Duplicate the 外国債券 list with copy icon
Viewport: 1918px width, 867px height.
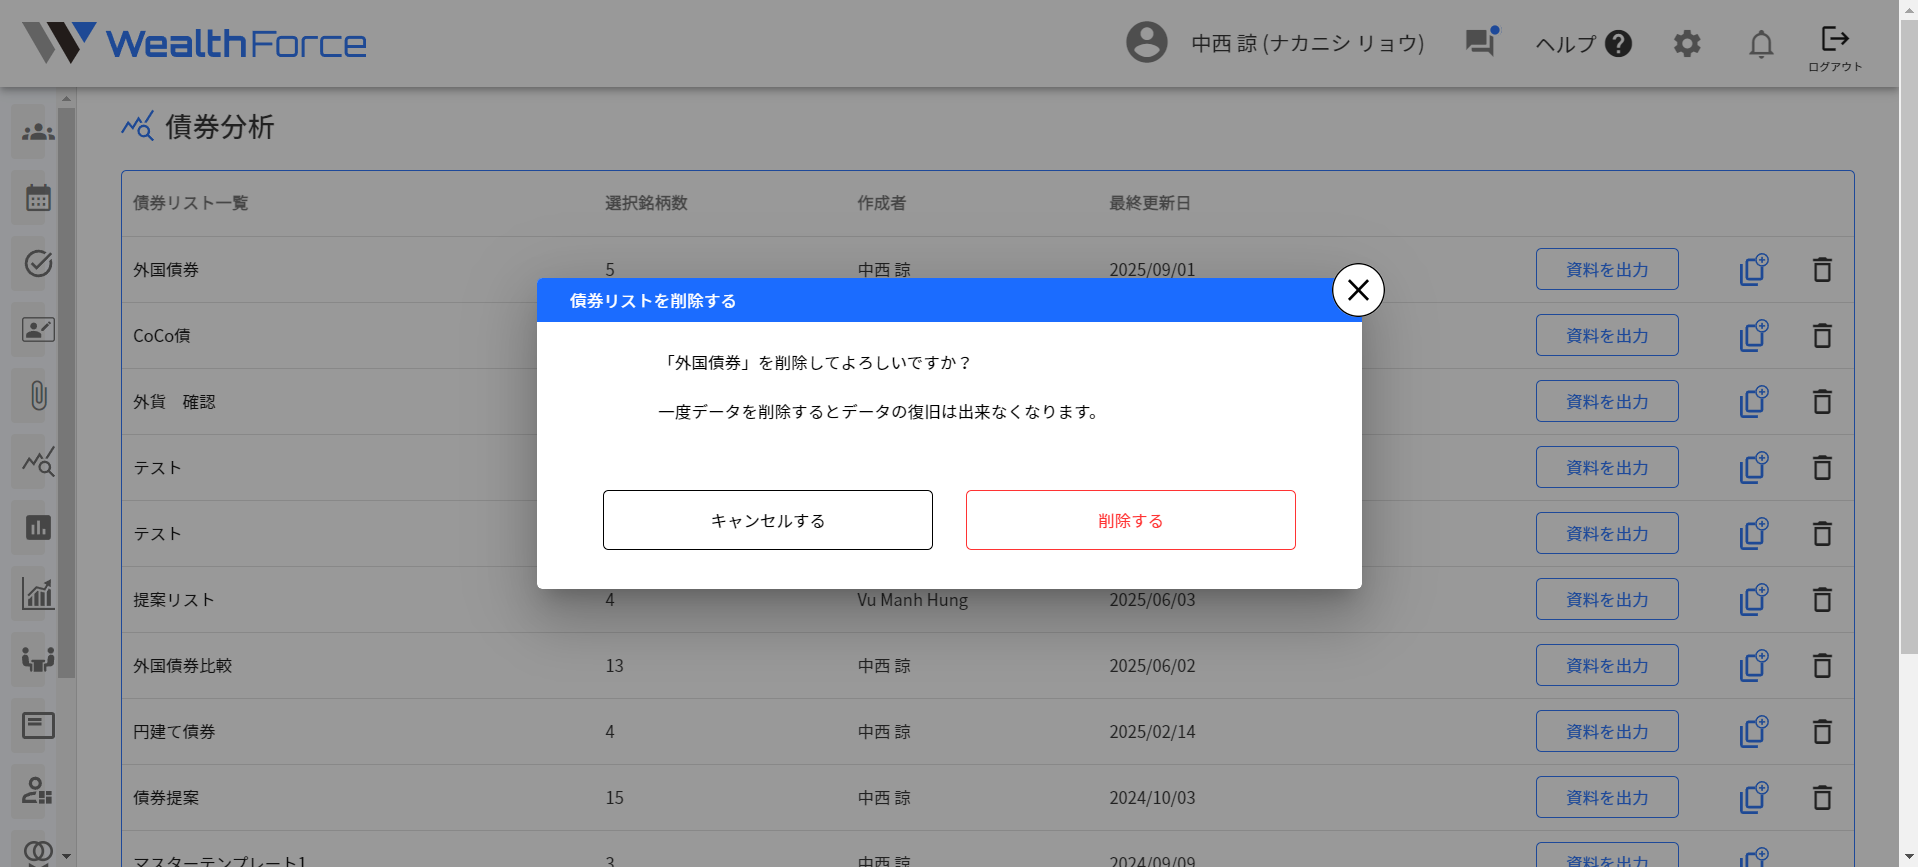[x=1754, y=269]
